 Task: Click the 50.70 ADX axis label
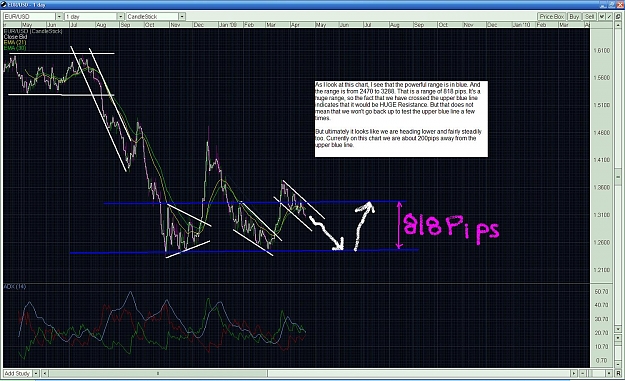pos(602,291)
